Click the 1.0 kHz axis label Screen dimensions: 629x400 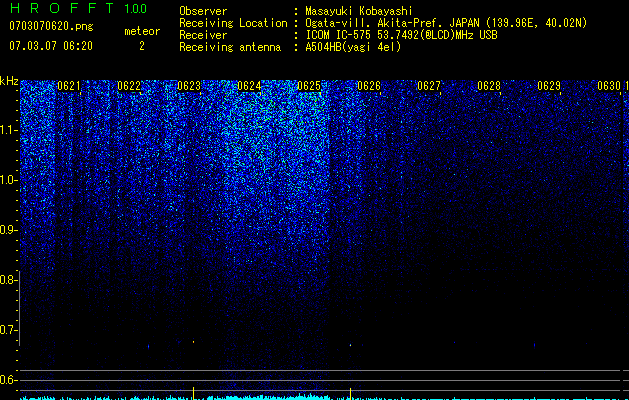(x=8, y=180)
